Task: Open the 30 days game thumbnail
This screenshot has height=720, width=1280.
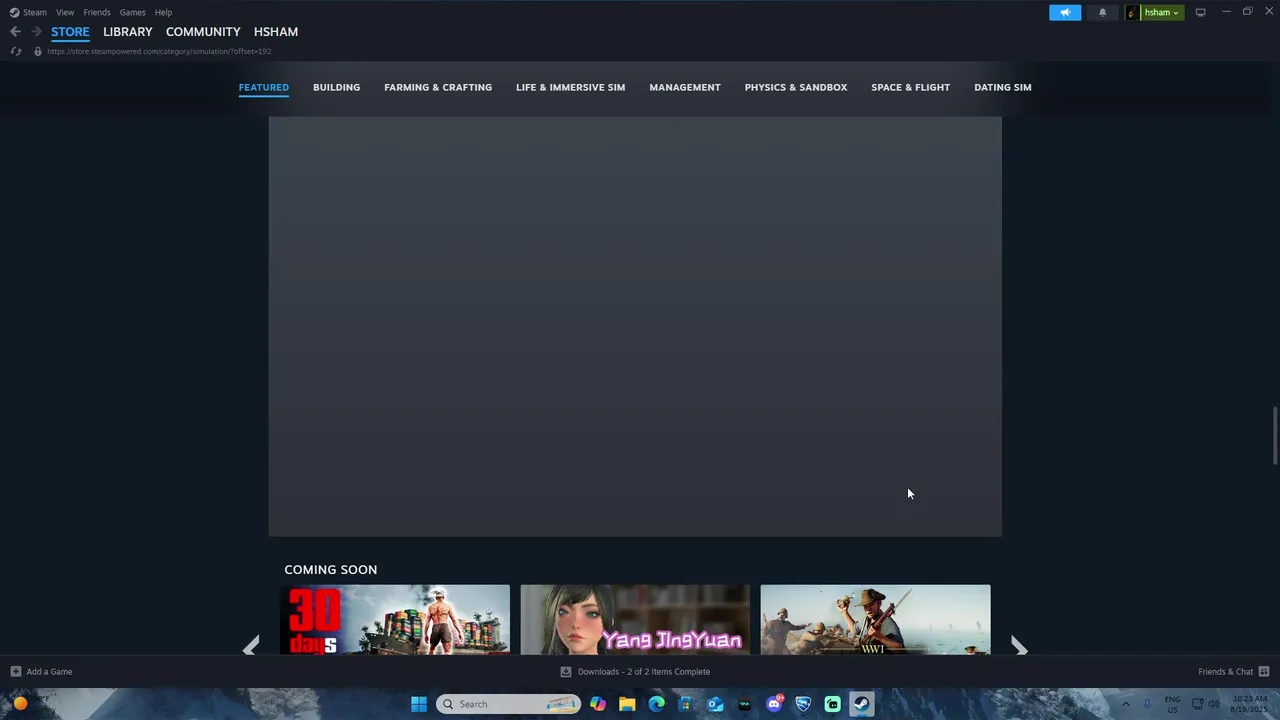Action: click(x=395, y=620)
